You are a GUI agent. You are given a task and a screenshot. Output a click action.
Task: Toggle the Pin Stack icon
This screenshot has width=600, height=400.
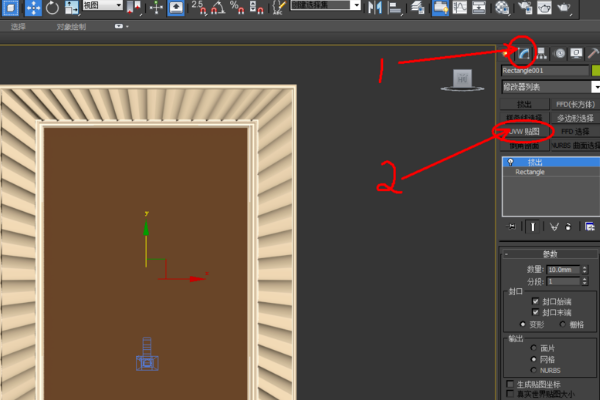tap(512, 227)
